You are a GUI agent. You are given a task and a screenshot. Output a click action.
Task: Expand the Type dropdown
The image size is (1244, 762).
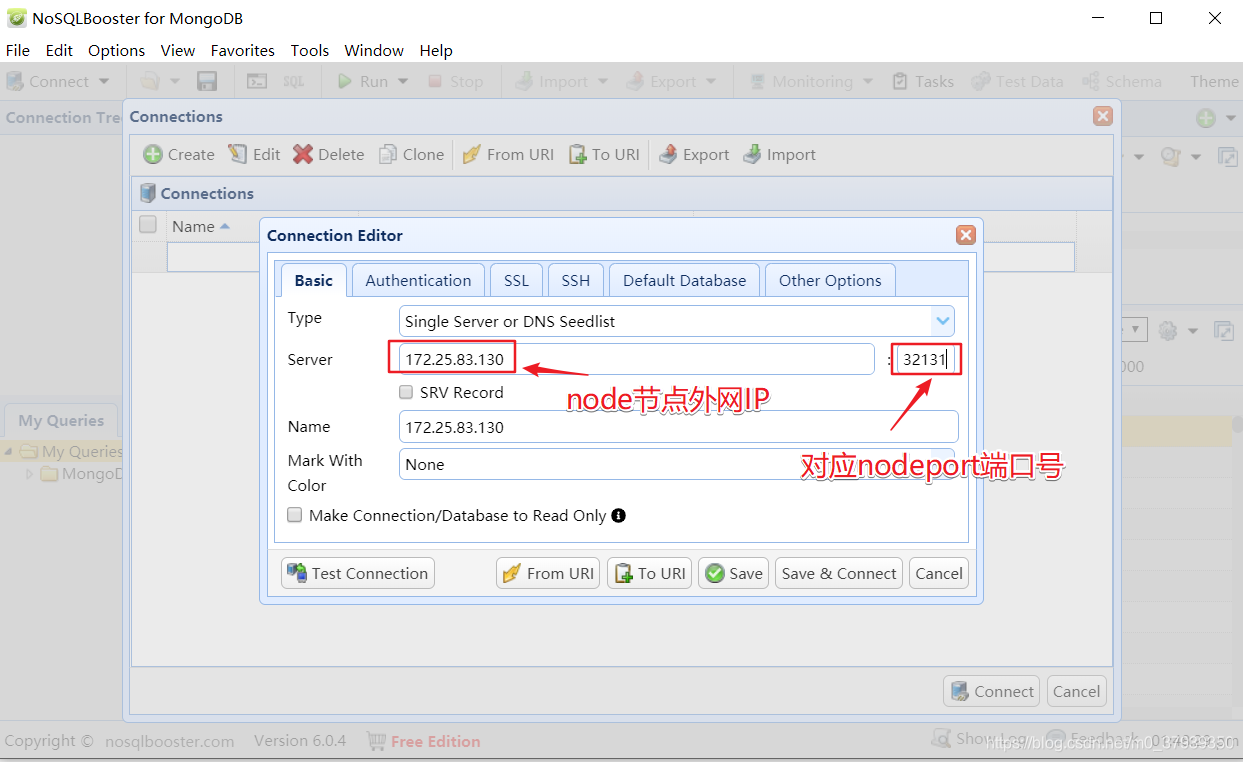[x=942, y=321]
